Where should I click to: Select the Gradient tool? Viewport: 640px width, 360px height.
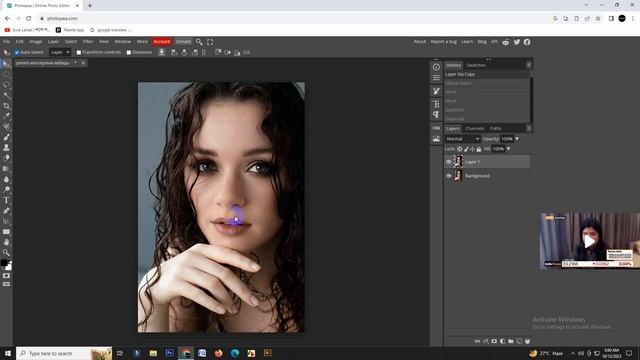pyautogui.click(x=6, y=169)
